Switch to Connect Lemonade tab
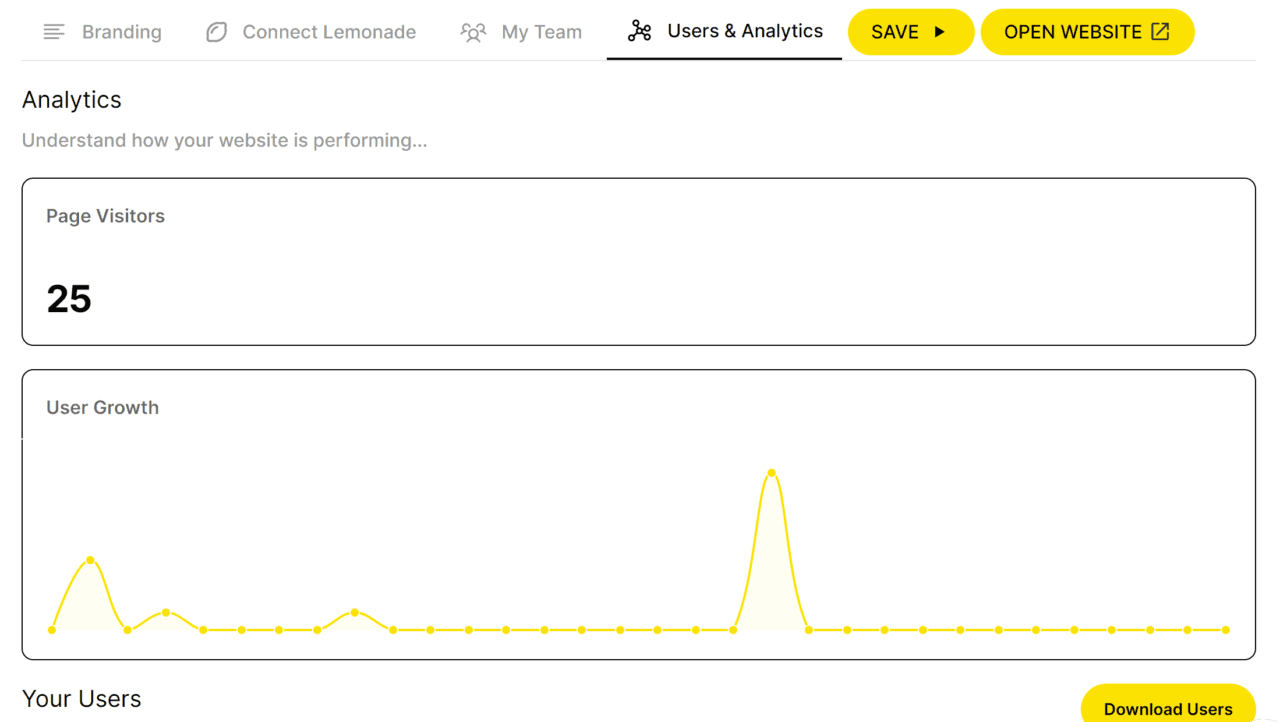The image size is (1280, 722). point(329,32)
